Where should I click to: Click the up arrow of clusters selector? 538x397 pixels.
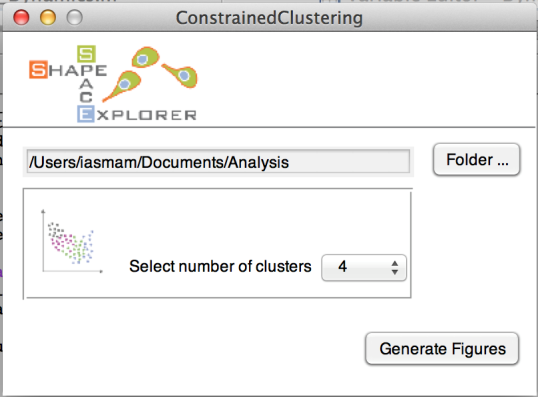coord(395,263)
